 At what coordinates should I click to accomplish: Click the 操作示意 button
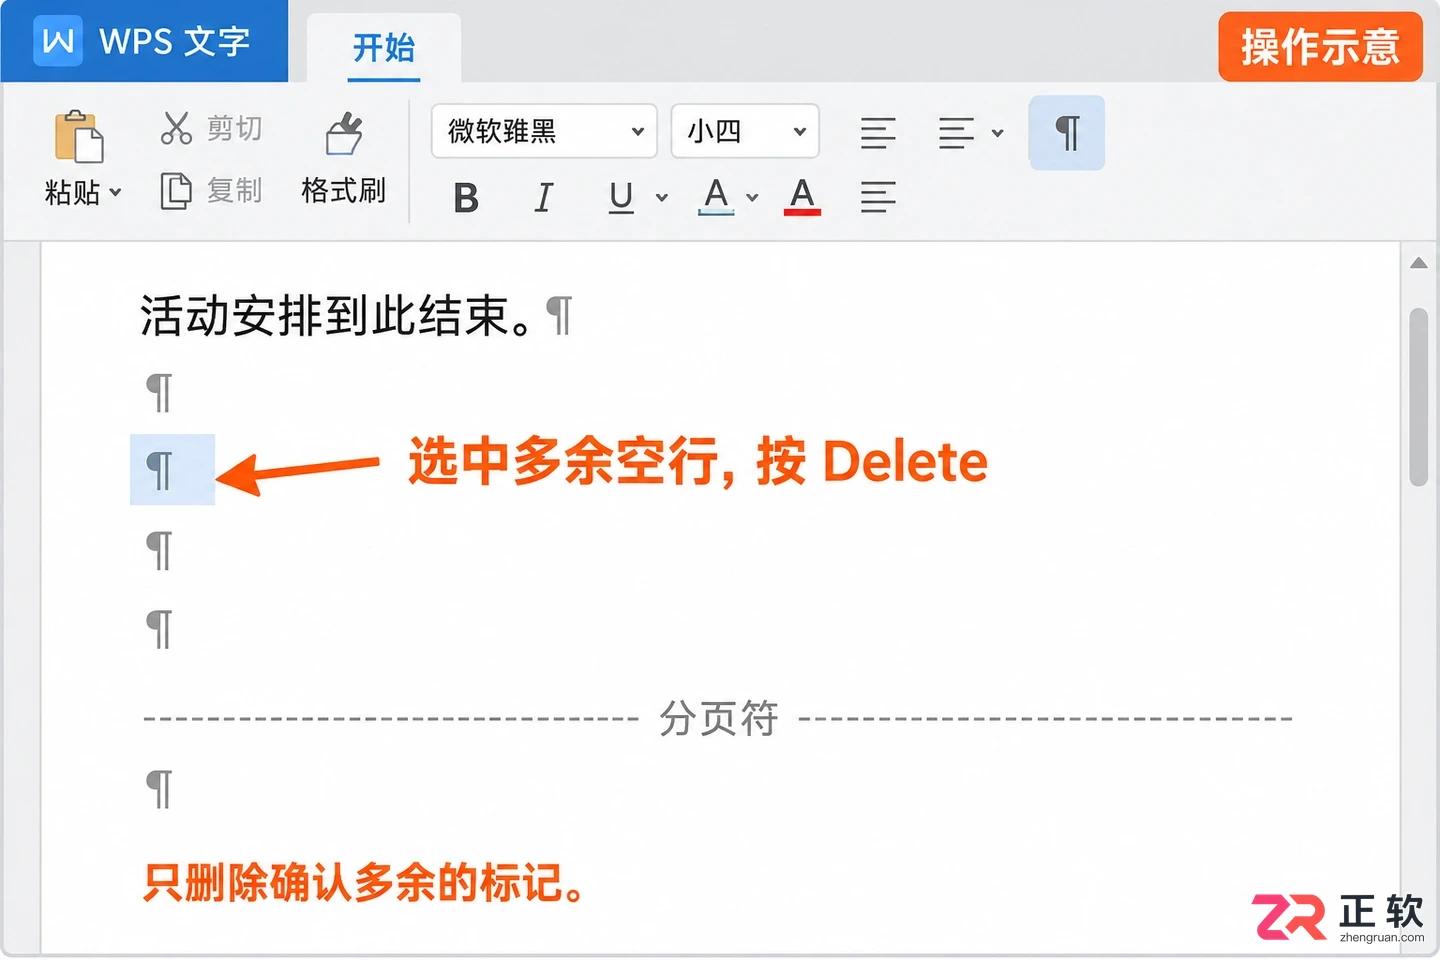1320,46
